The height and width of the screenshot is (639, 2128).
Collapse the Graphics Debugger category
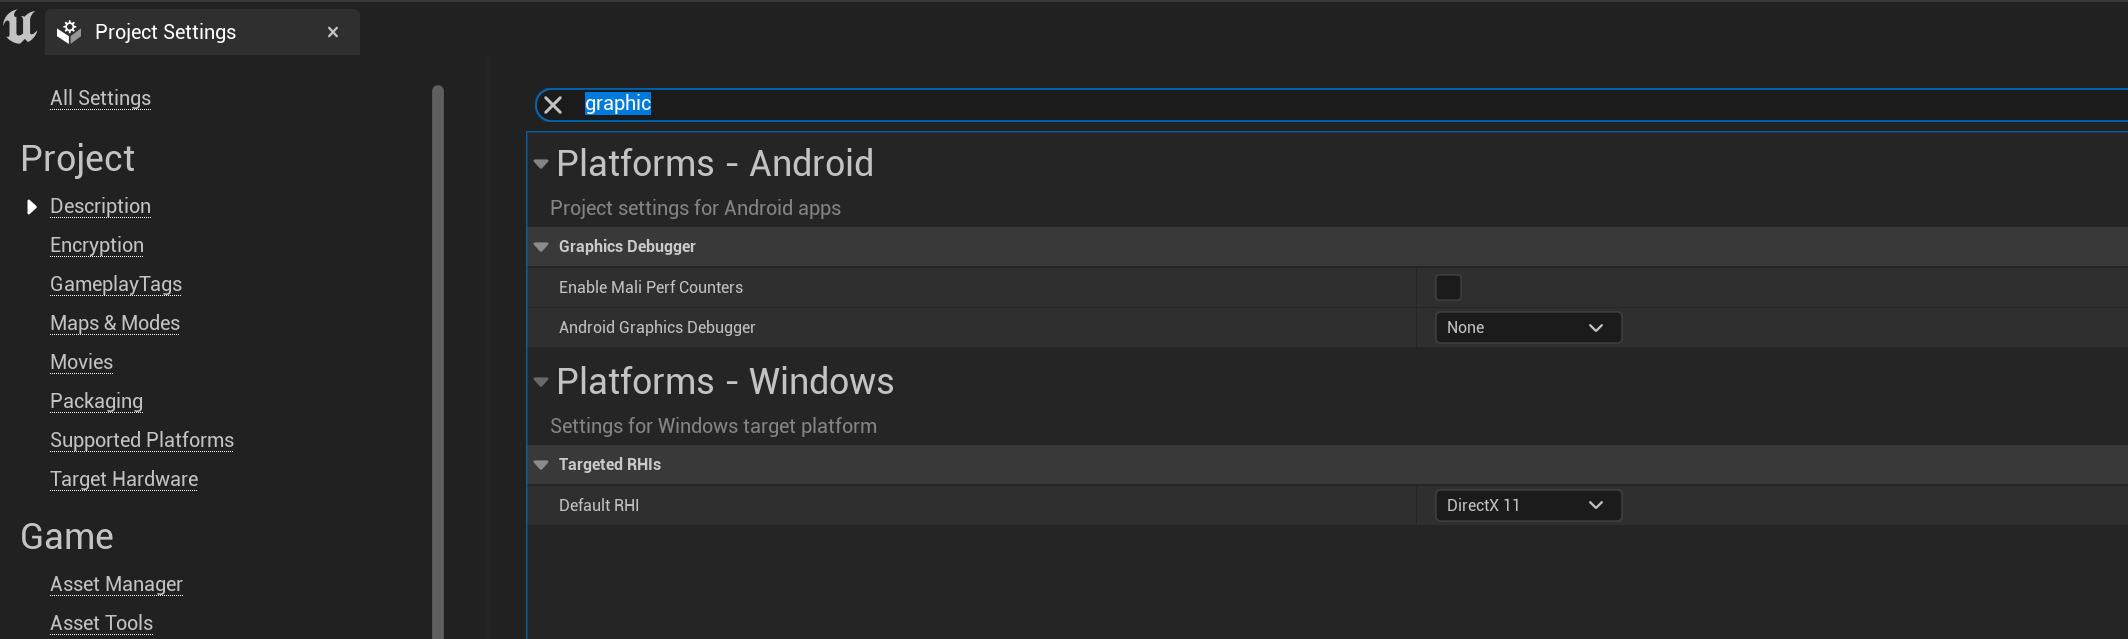tap(541, 247)
